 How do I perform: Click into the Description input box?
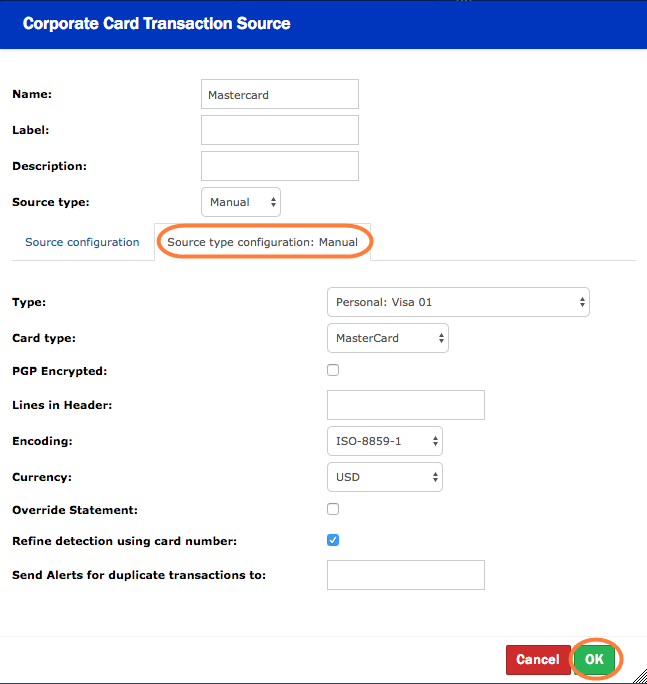pos(279,166)
